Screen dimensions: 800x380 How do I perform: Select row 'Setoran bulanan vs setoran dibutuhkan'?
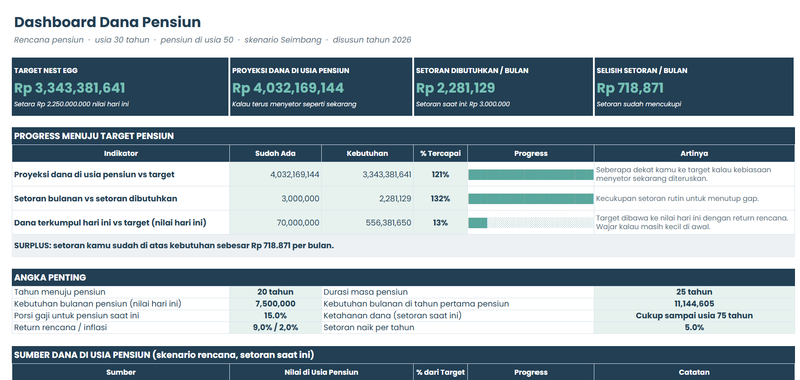[403, 198]
